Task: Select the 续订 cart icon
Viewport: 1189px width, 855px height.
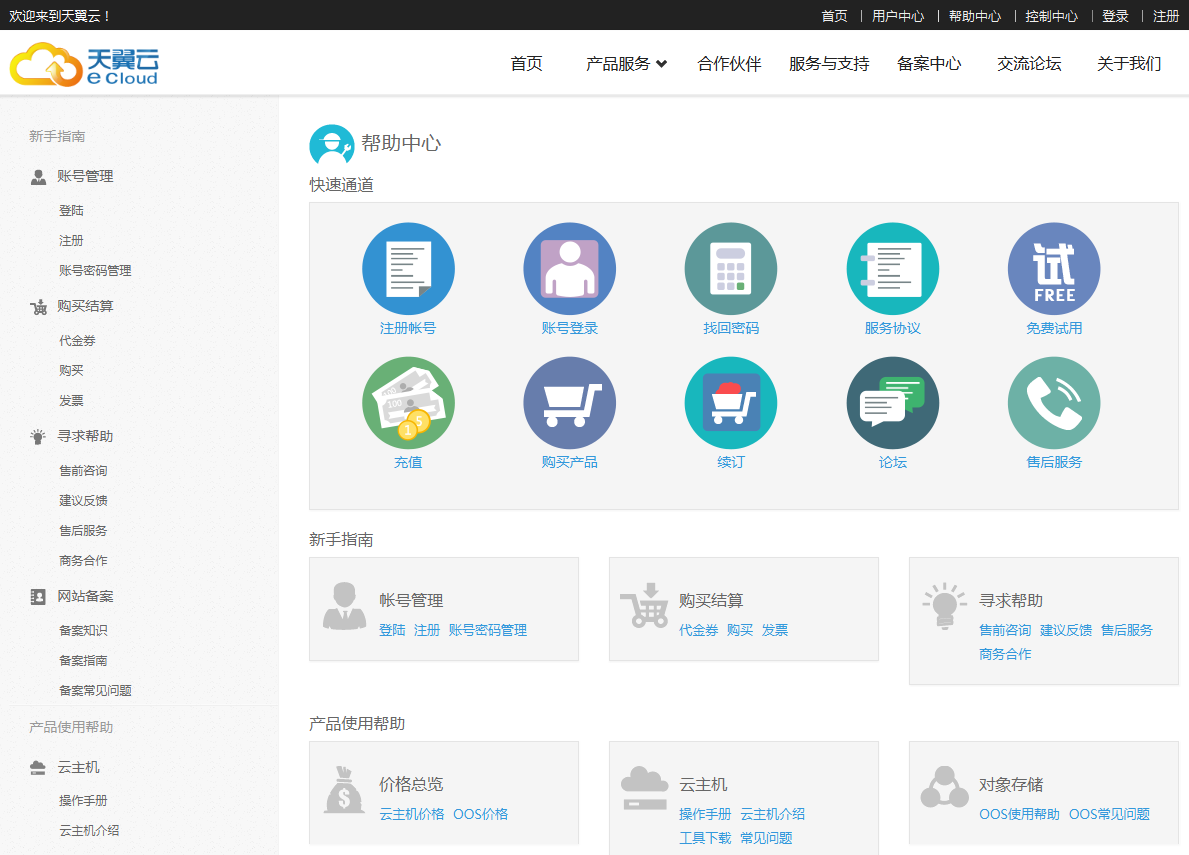Action: (x=731, y=403)
